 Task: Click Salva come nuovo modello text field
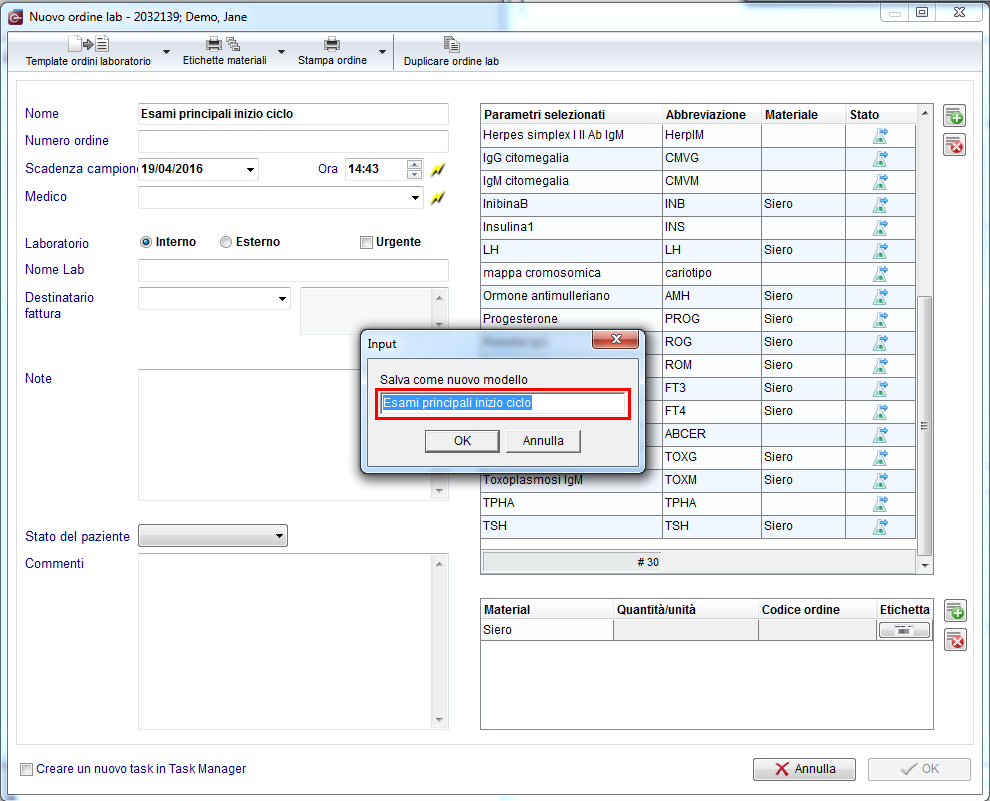[503, 403]
